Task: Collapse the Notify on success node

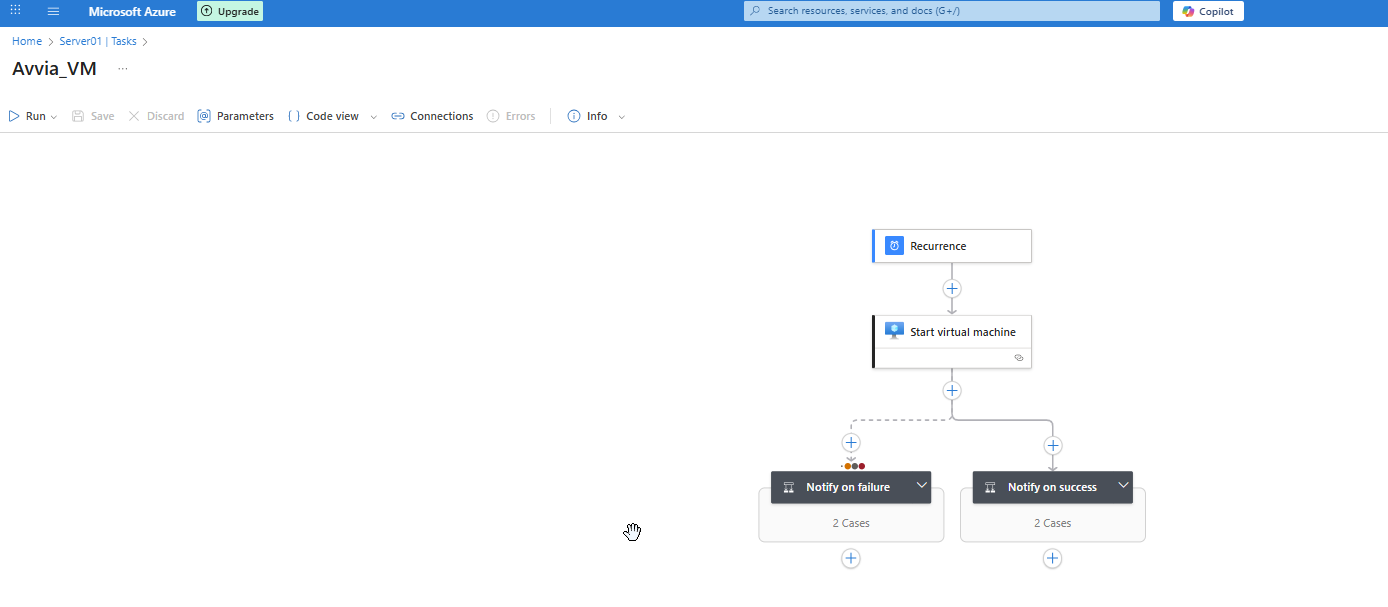Action: click(1123, 486)
